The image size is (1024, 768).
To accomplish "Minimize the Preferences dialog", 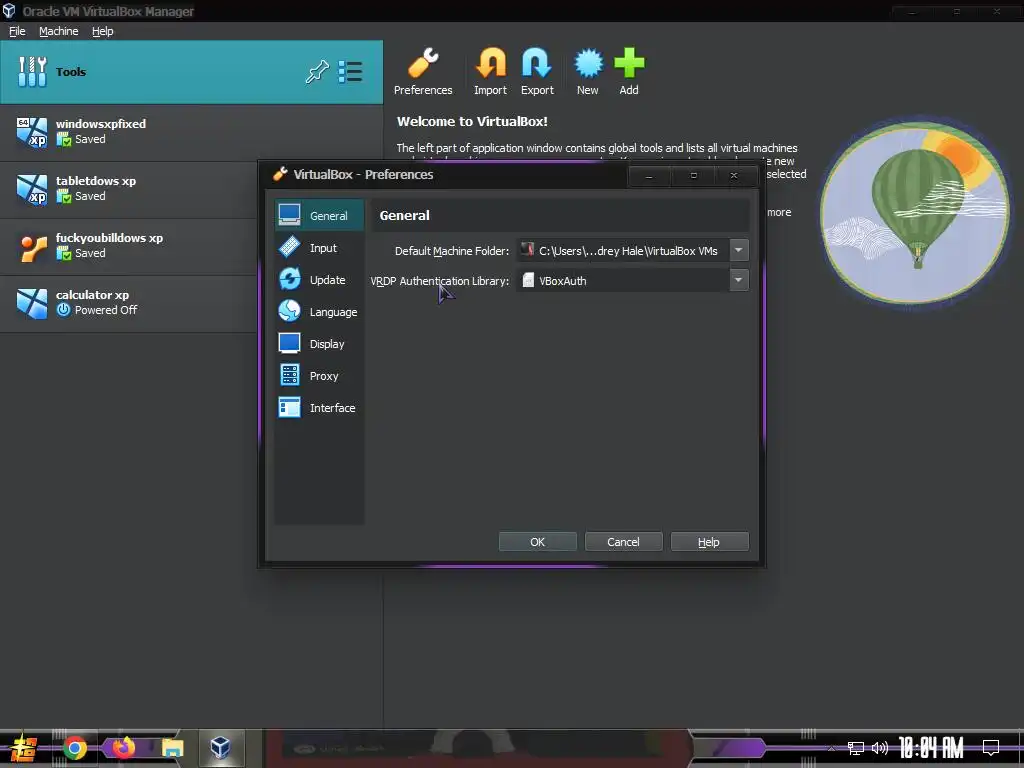I will pyautogui.click(x=648, y=176).
